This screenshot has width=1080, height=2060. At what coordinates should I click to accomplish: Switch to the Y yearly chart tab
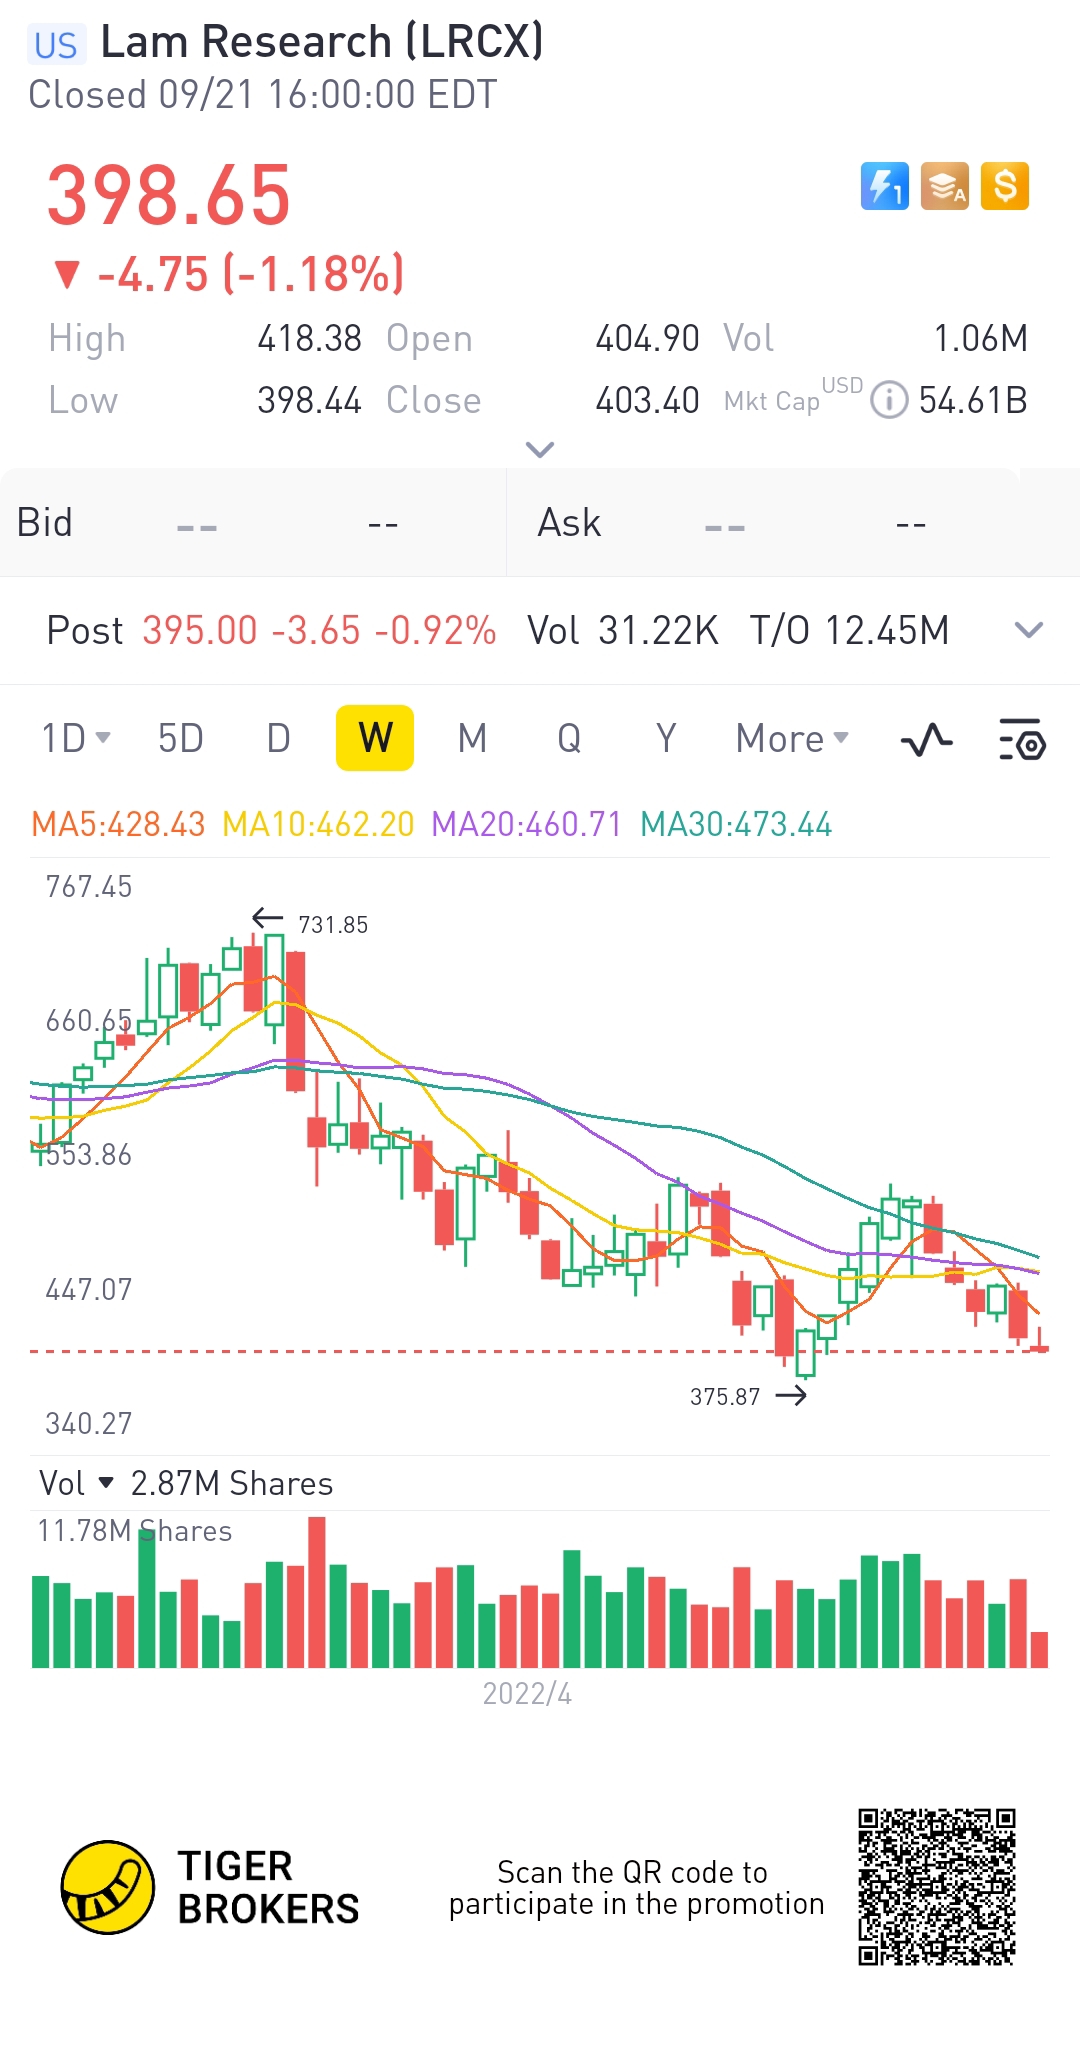(x=666, y=739)
